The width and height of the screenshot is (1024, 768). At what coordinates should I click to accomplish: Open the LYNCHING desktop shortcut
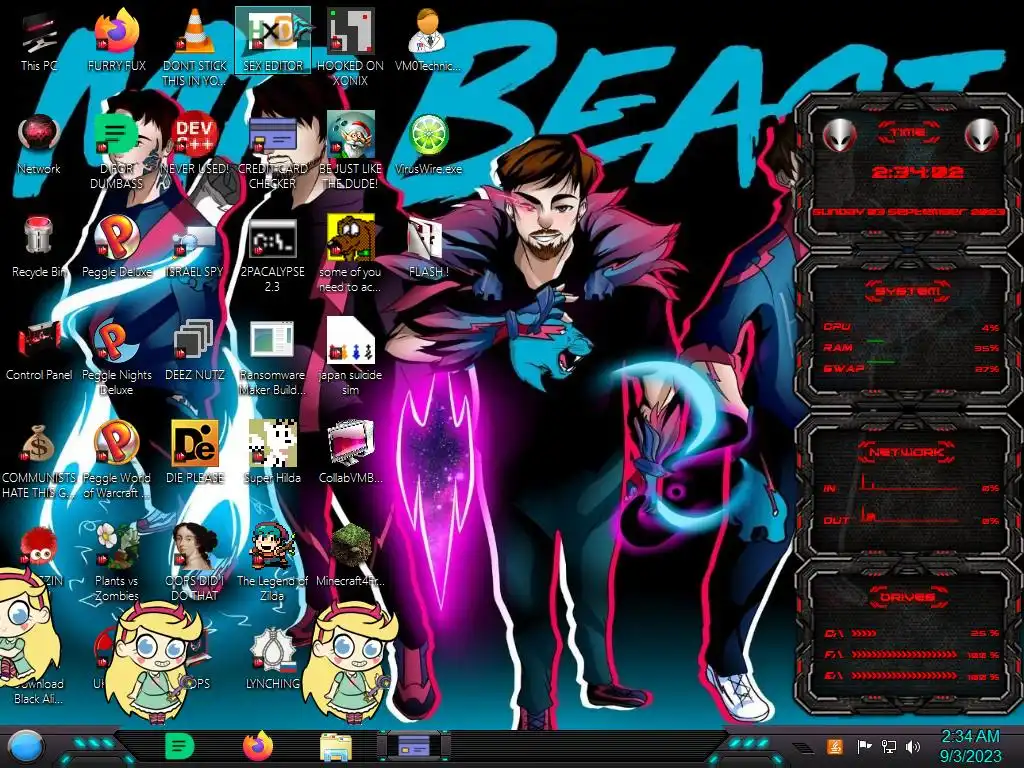pyautogui.click(x=272, y=660)
